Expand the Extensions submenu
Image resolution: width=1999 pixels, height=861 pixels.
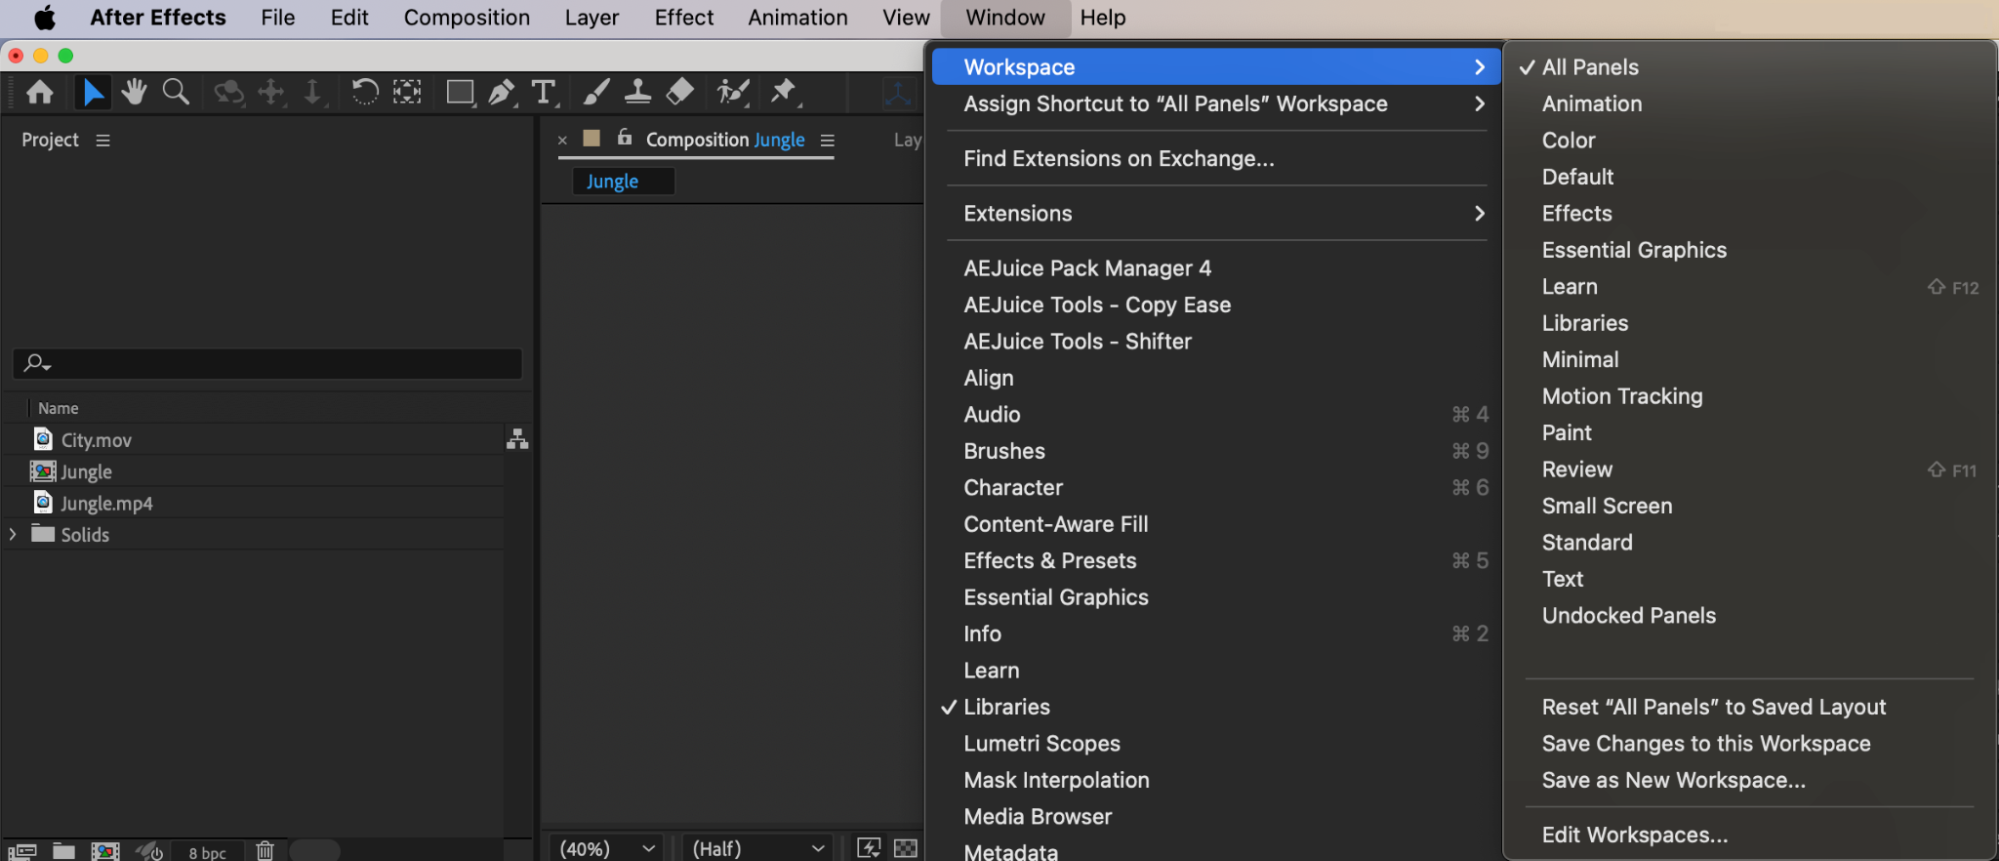(1216, 213)
